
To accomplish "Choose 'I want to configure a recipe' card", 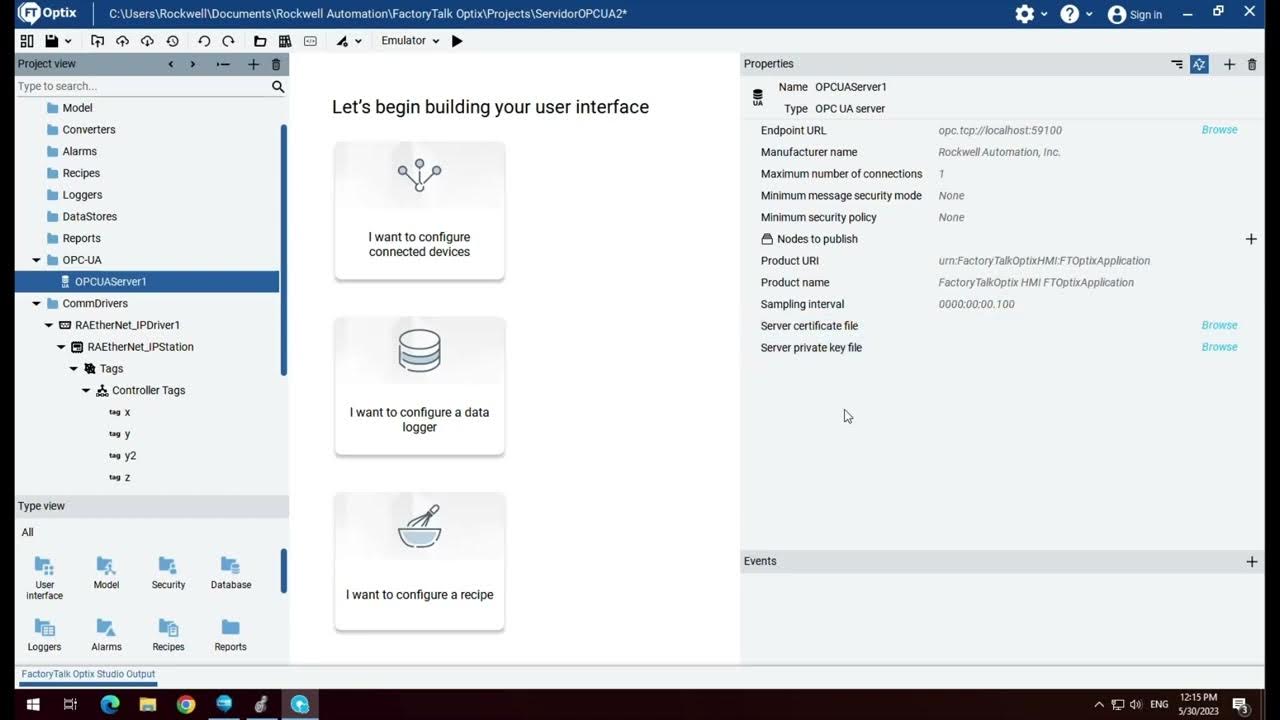I will [x=420, y=561].
